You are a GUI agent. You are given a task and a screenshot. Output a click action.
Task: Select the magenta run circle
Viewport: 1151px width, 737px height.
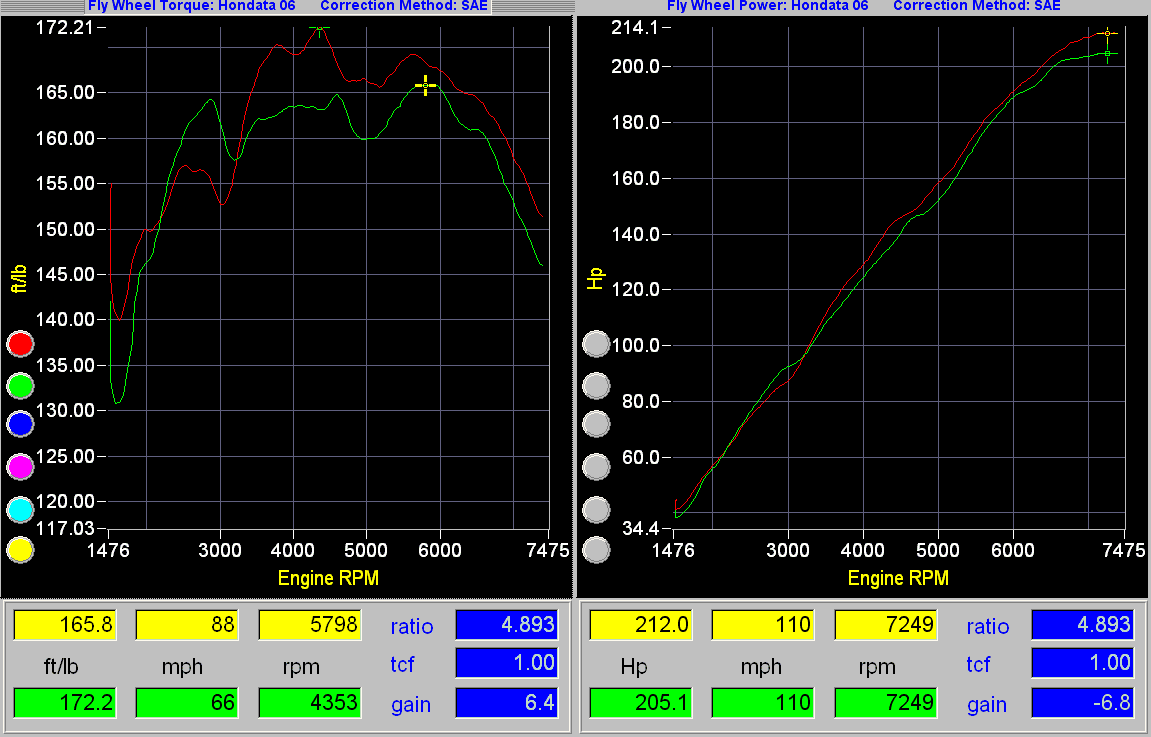[x=20, y=466]
